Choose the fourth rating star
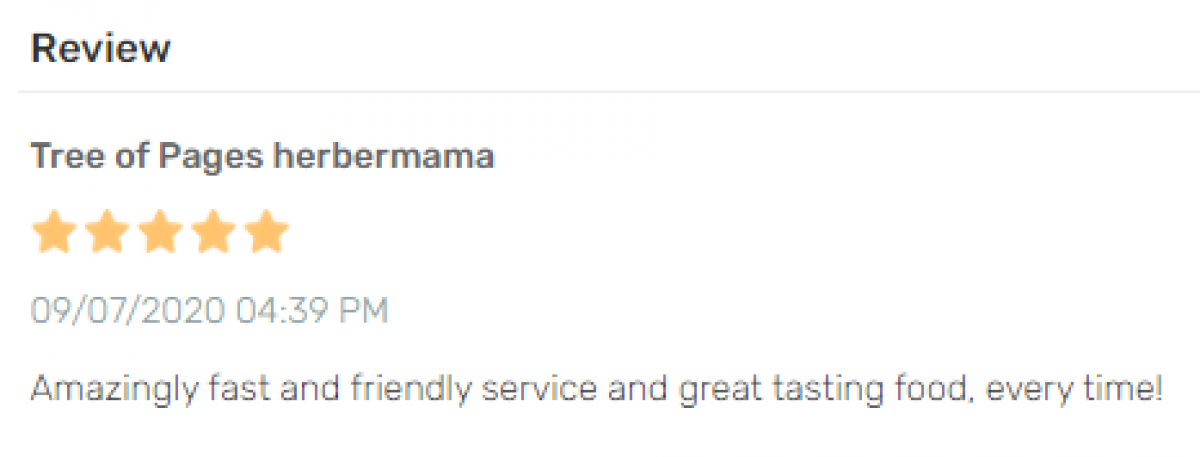 (x=213, y=233)
